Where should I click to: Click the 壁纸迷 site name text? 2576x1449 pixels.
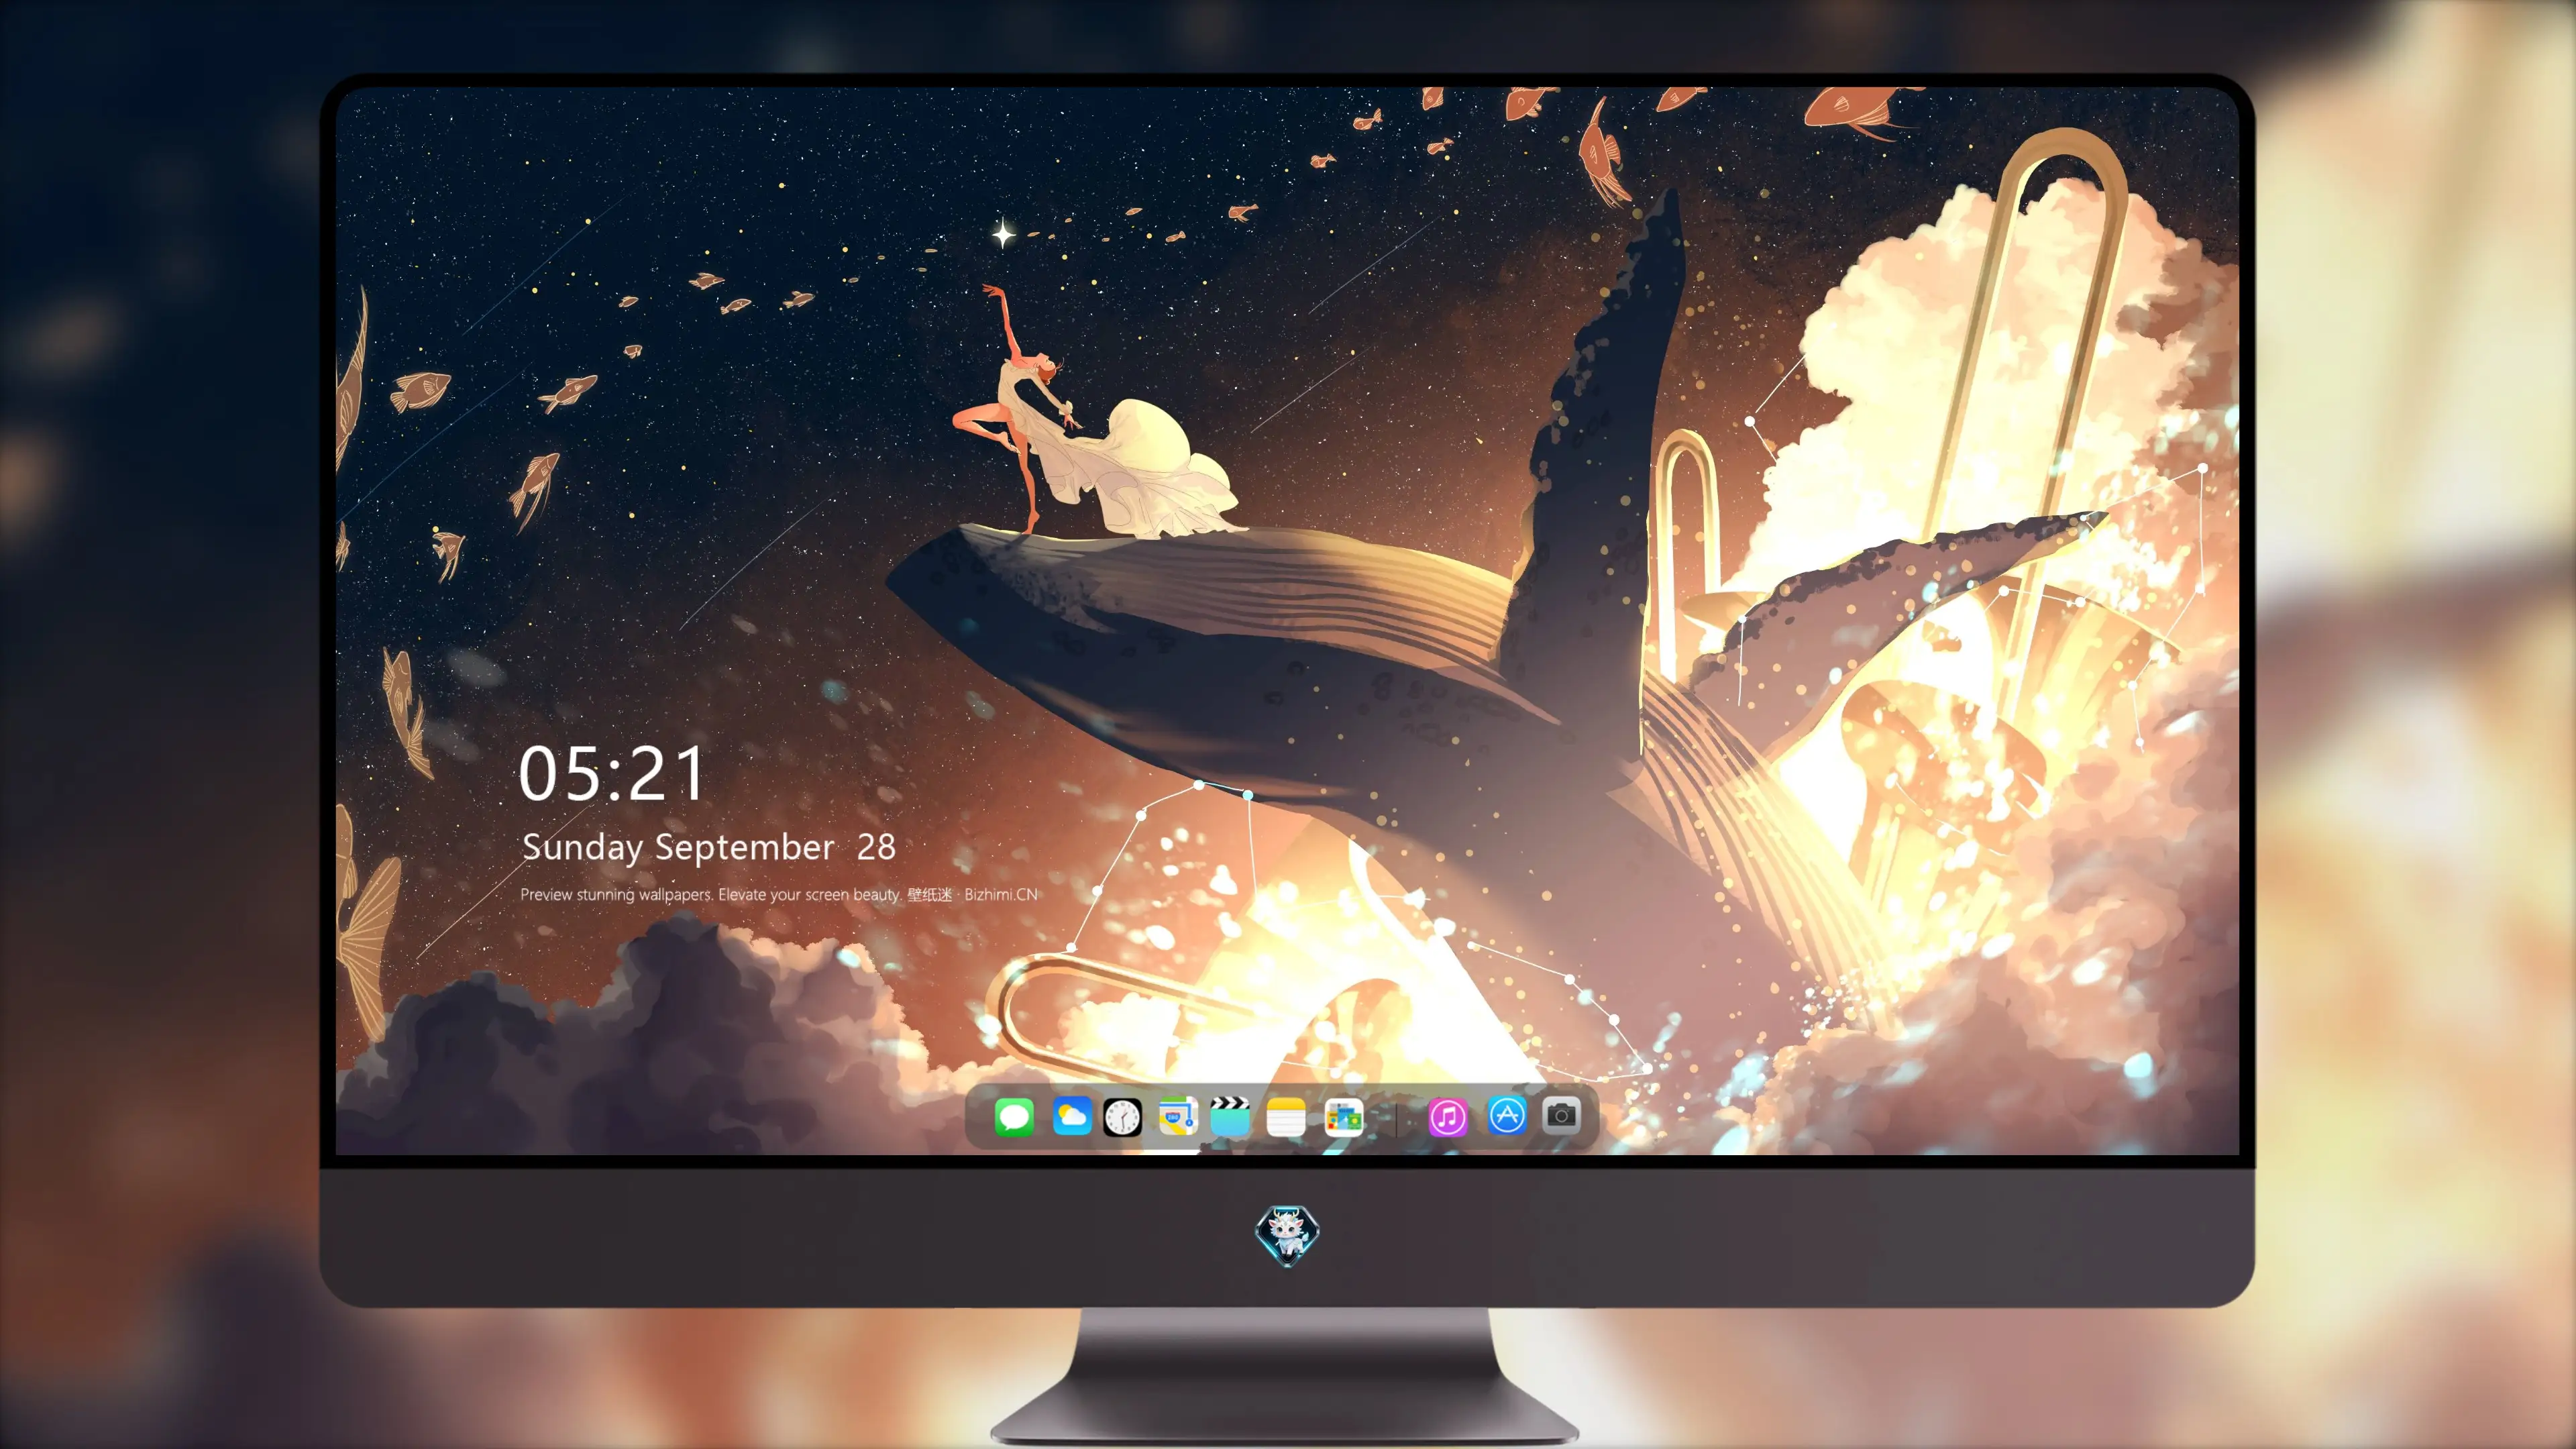930,894
